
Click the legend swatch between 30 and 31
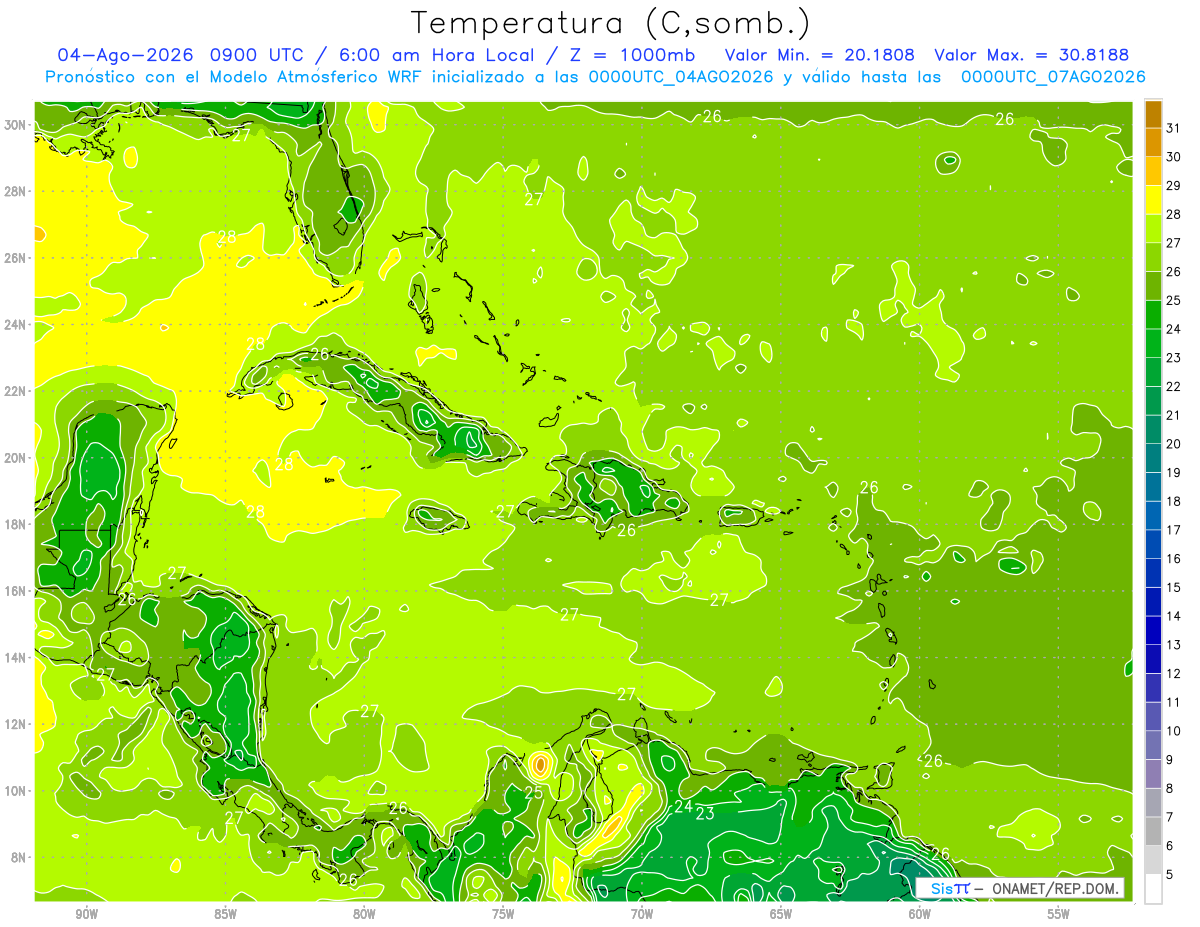pos(1153,142)
